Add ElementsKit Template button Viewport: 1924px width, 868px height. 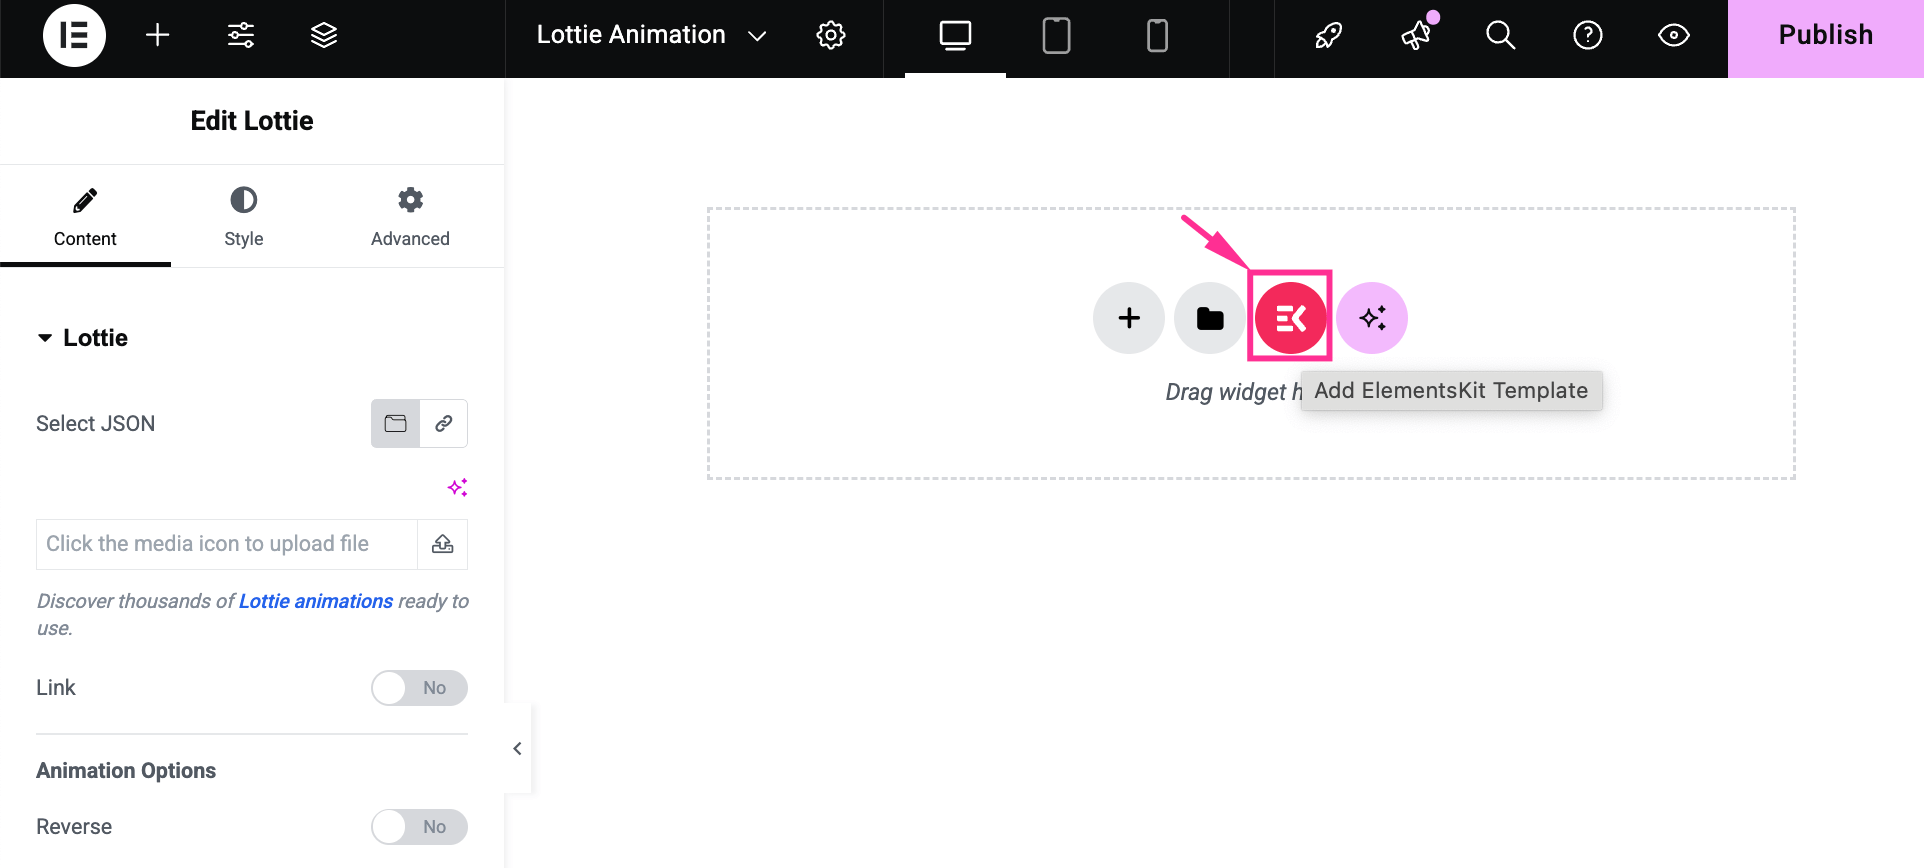coord(1291,318)
